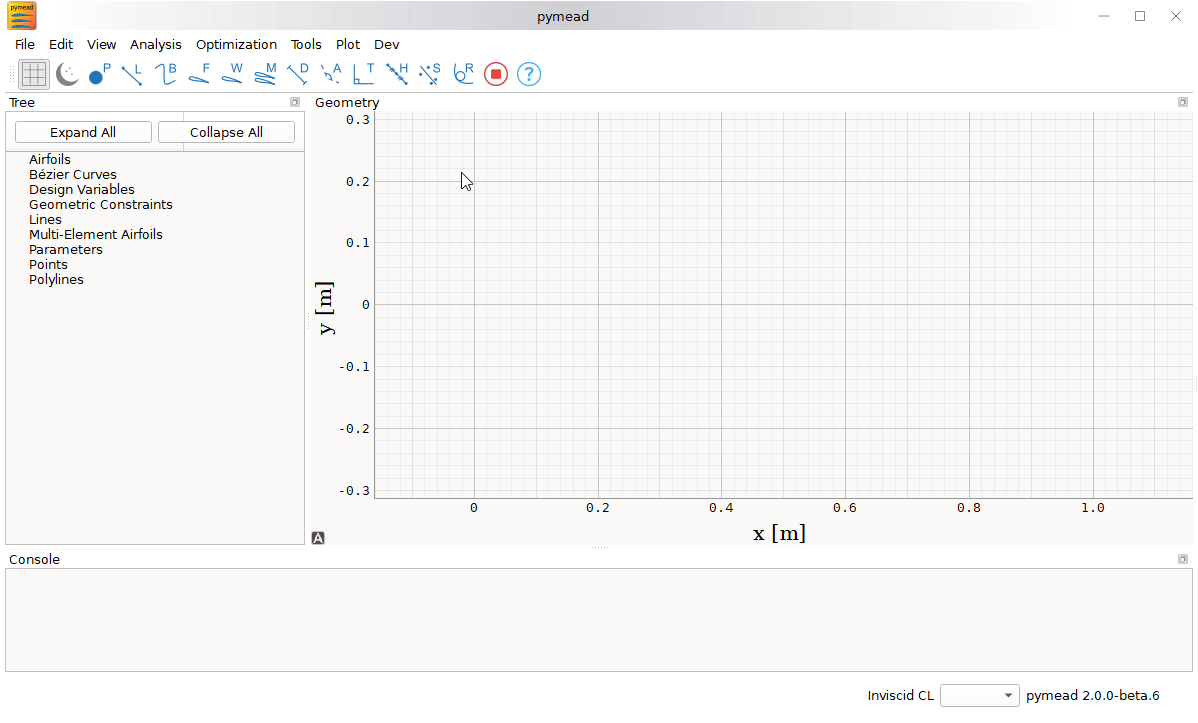Screen dimensions: 1198x723
Task: Expand the Airfoils tree item
Action: 50,159
